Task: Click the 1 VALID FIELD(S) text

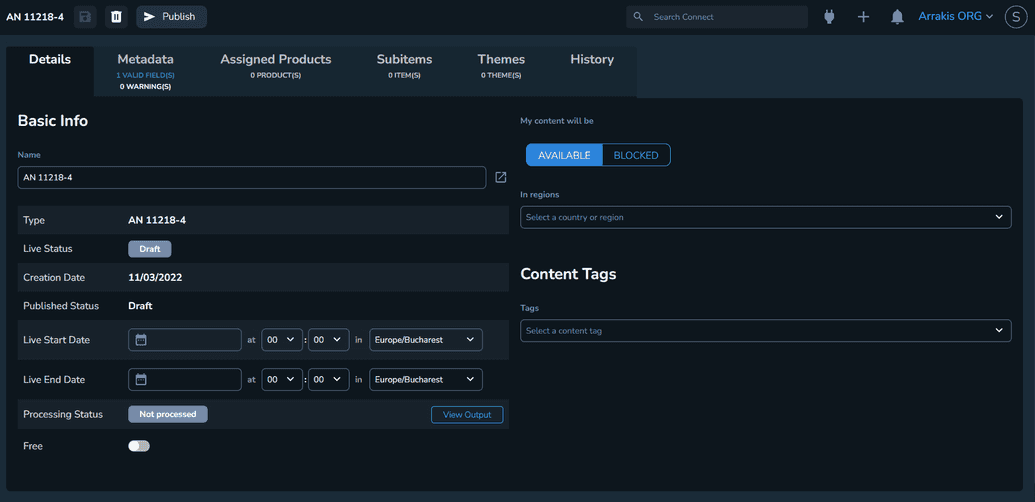Action: [145, 76]
